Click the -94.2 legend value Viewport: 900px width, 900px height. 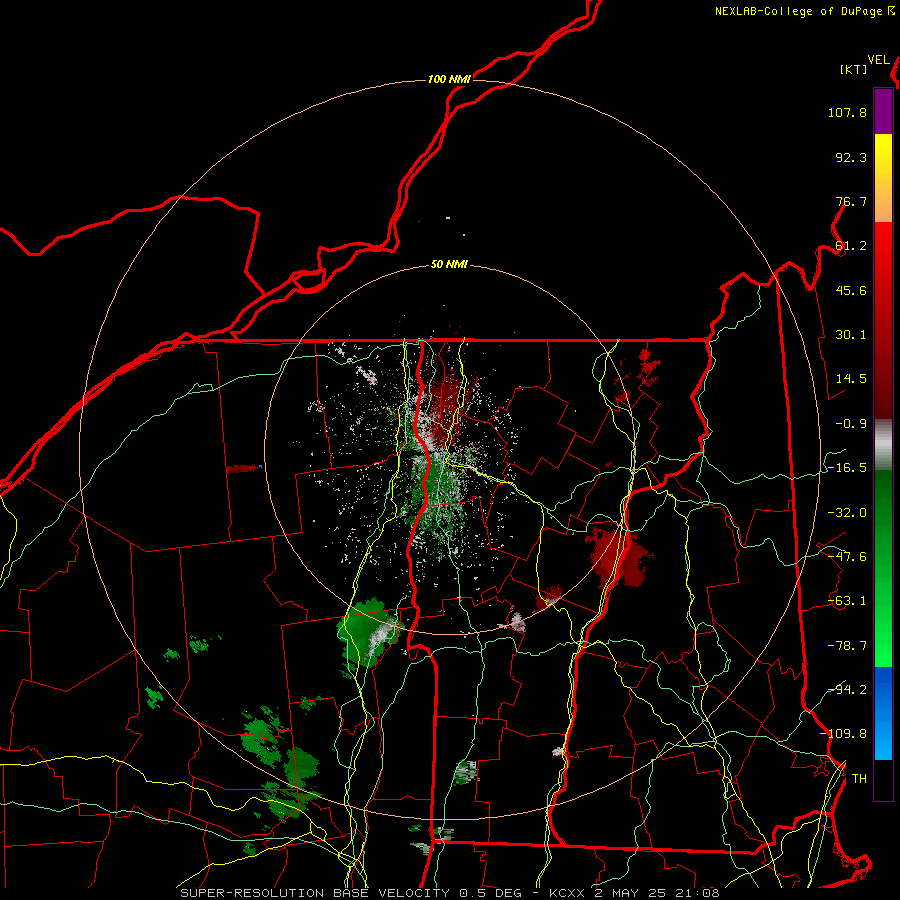pyautogui.click(x=847, y=689)
